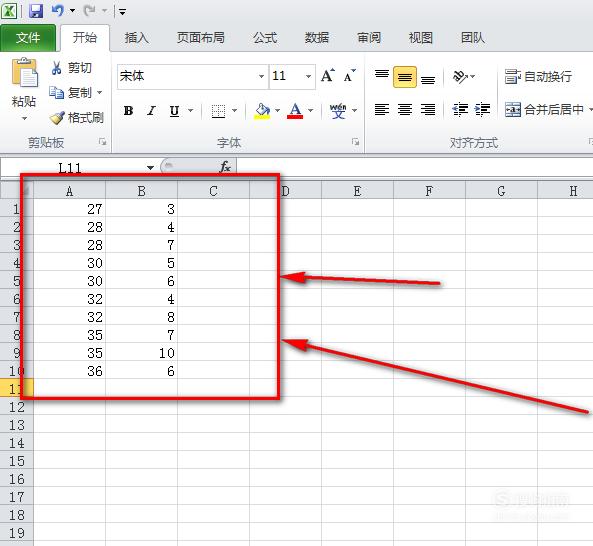The image size is (593, 546).
Task: Decrease font size with small A icon
Action: pyautogui.click(x=350, y=76)
